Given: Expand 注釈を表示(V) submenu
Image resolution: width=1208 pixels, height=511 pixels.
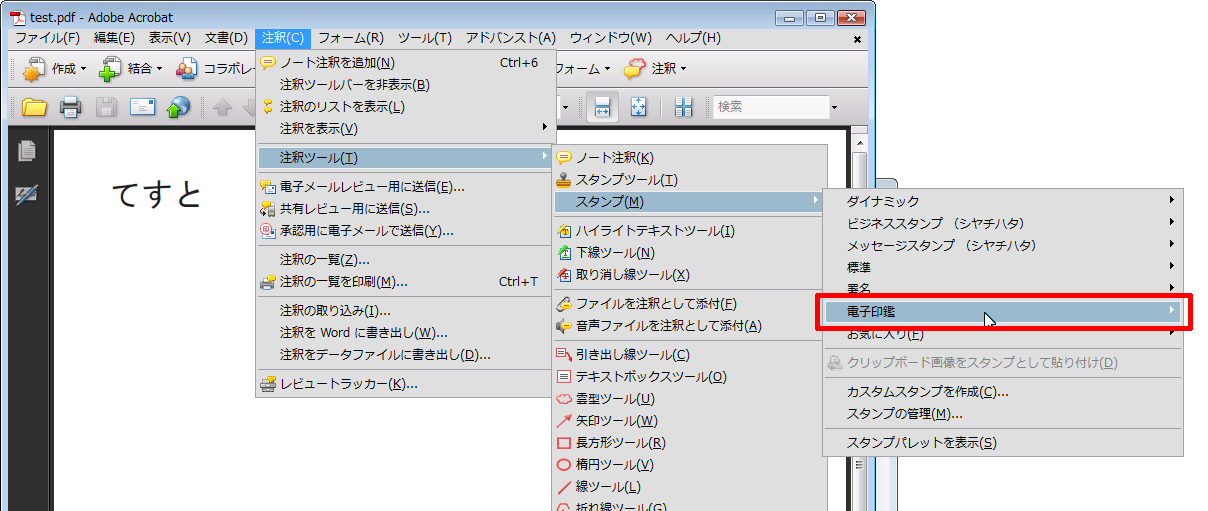Looking at the screenshot, I should click(406, 129).
